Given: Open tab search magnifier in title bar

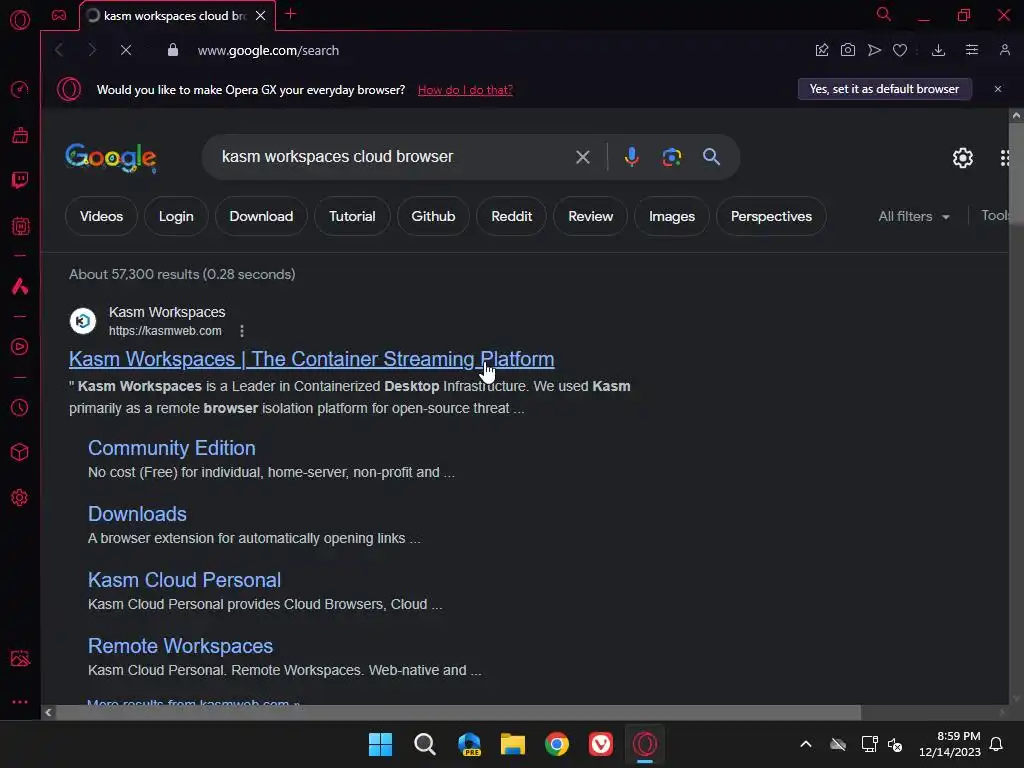Looking at the screenshot, I should pyautogui.click(x=884, y=14).
